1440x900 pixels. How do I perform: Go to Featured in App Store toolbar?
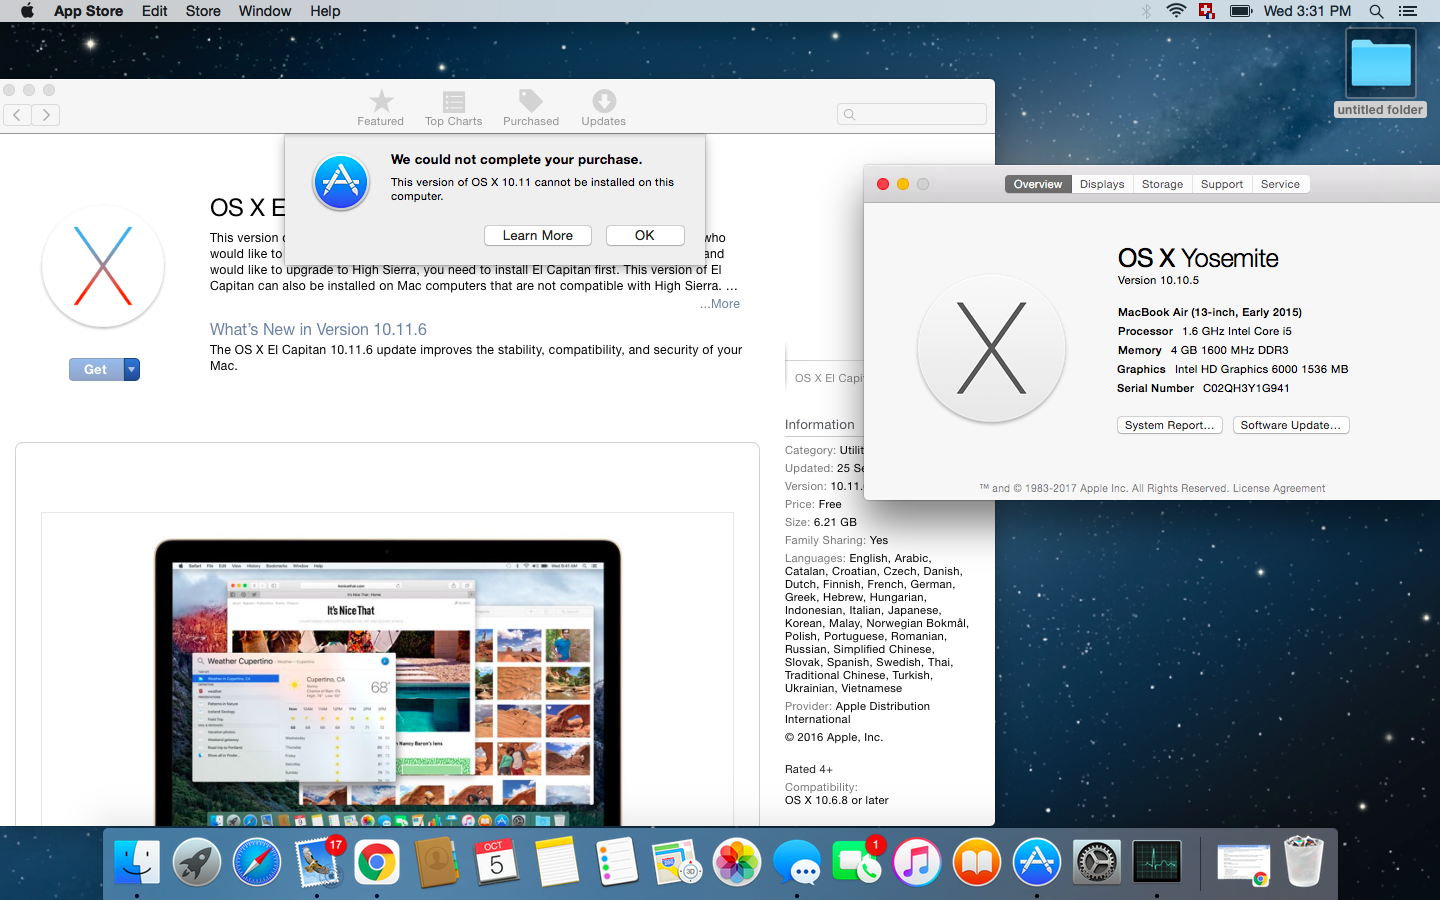click(381, 108)
